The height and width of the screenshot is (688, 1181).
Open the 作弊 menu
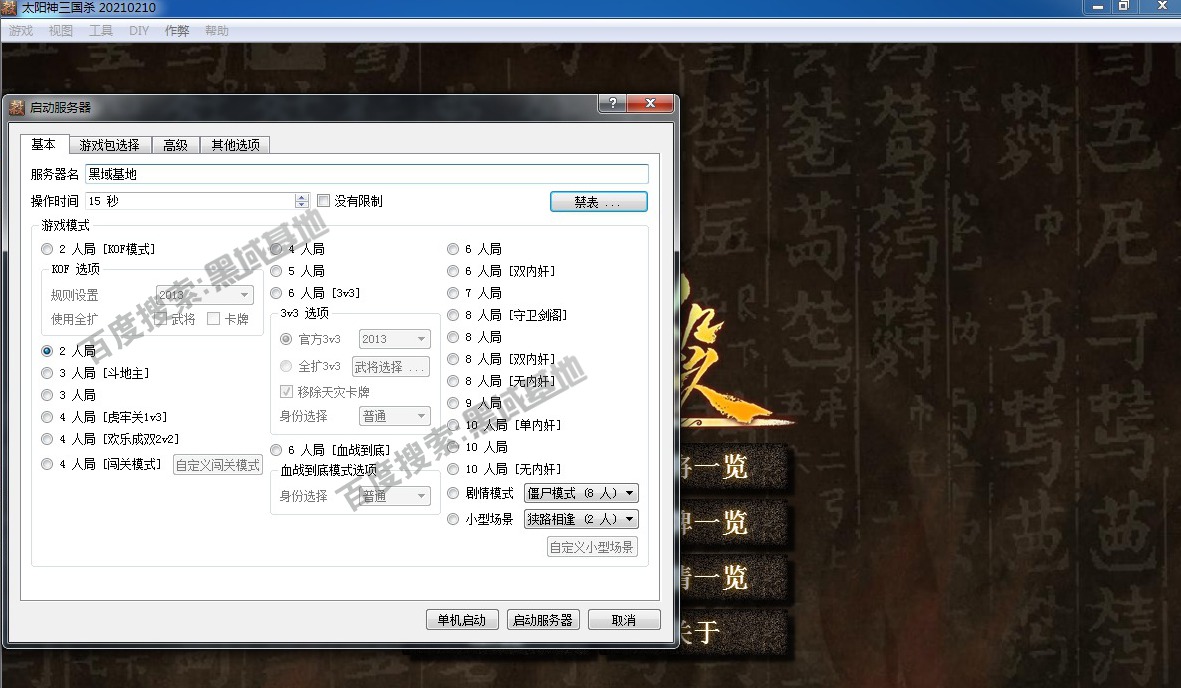point(177,31)
